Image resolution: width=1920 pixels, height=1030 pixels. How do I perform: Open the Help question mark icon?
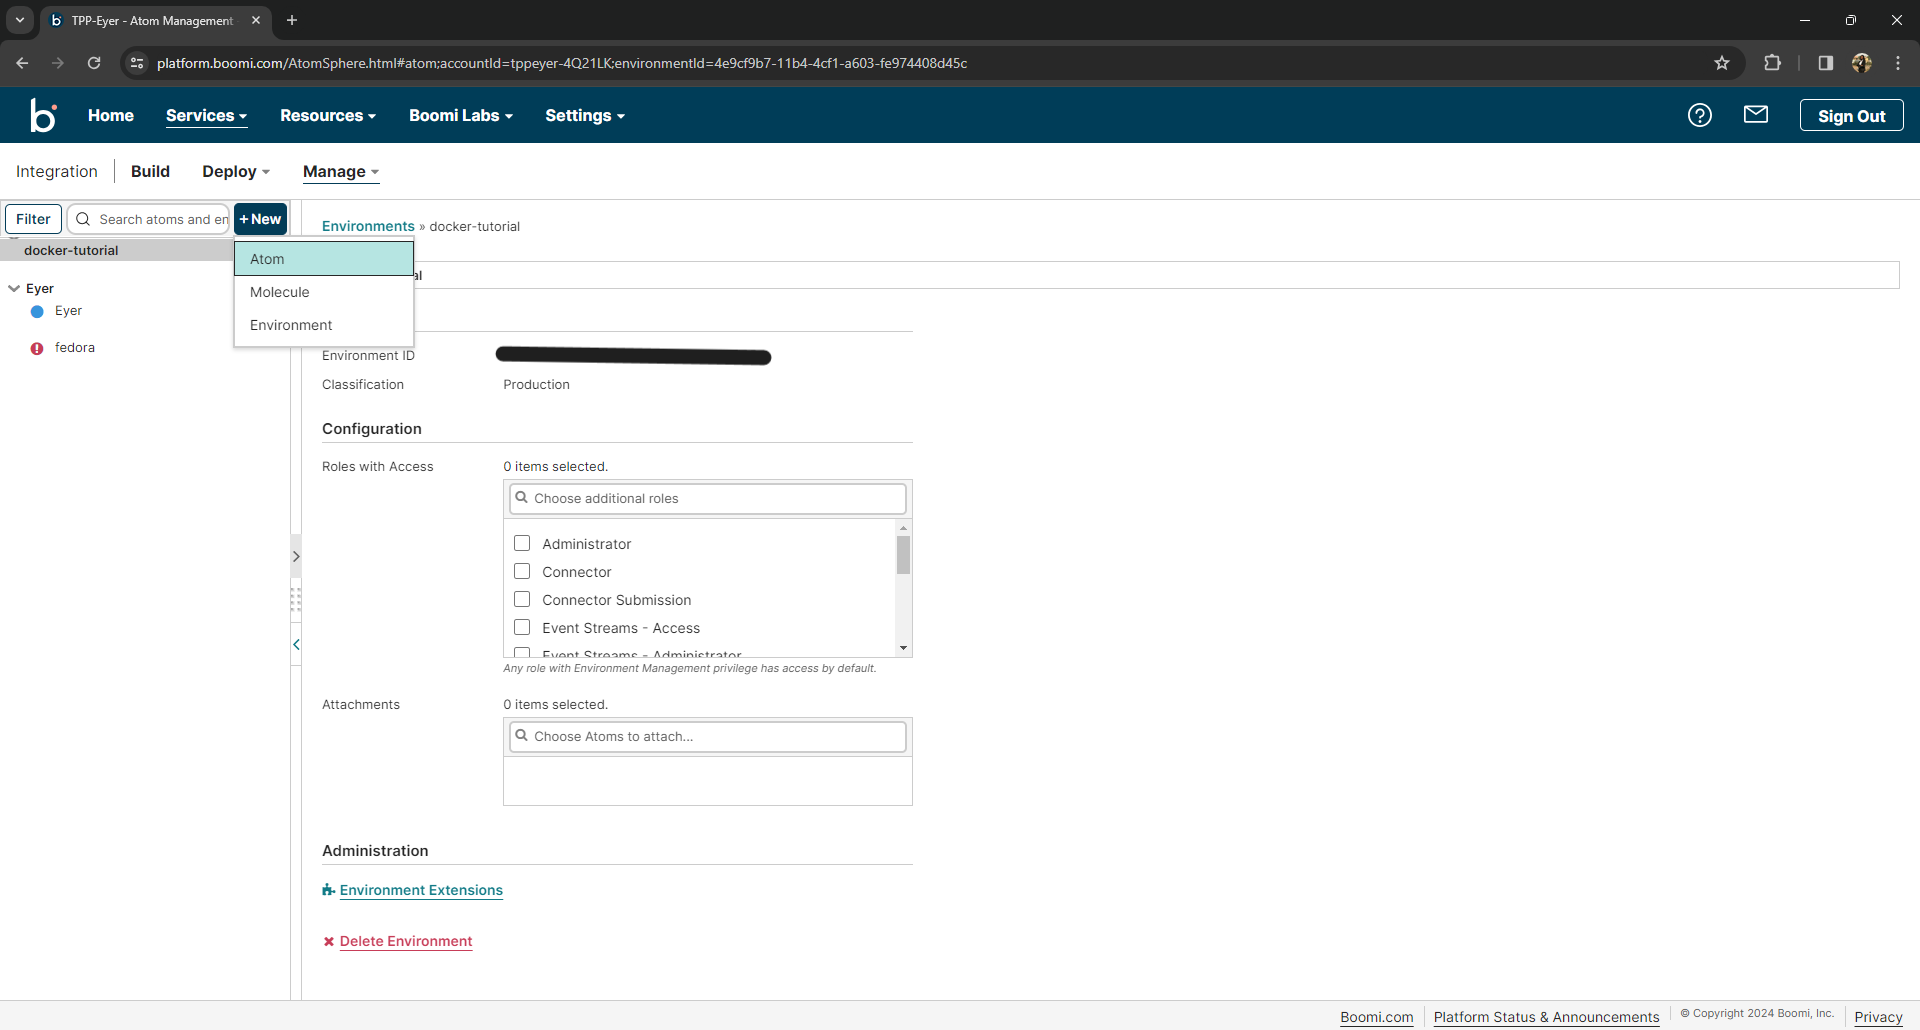point(1700,115)
